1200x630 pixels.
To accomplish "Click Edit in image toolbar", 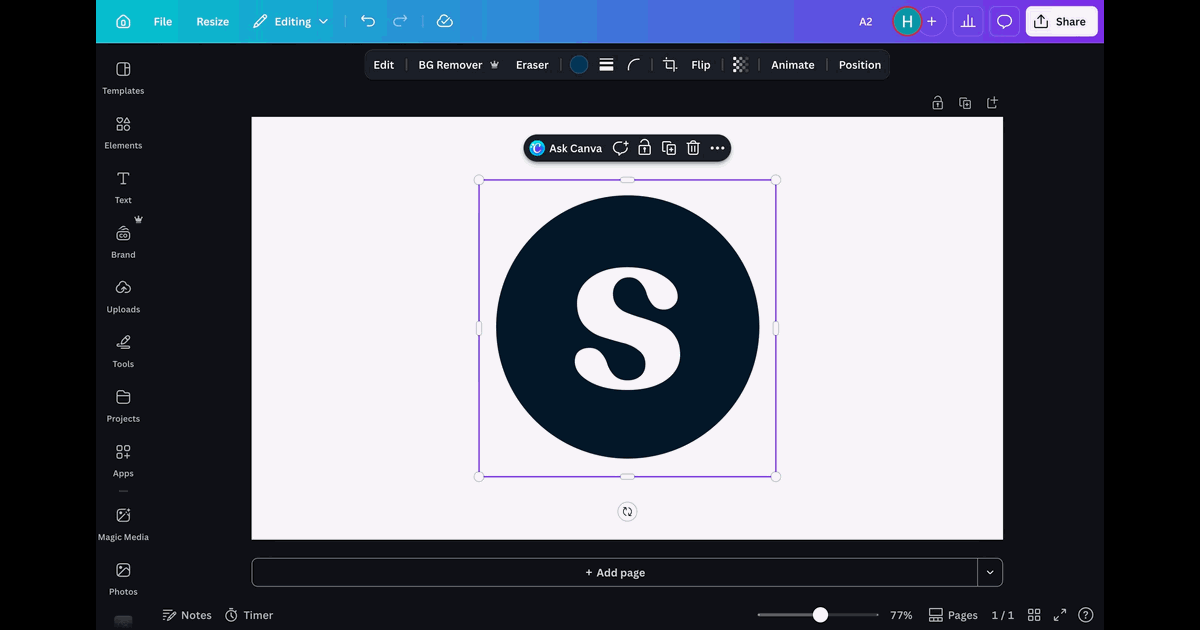I will pyautogui.click(x=384, y=65).
